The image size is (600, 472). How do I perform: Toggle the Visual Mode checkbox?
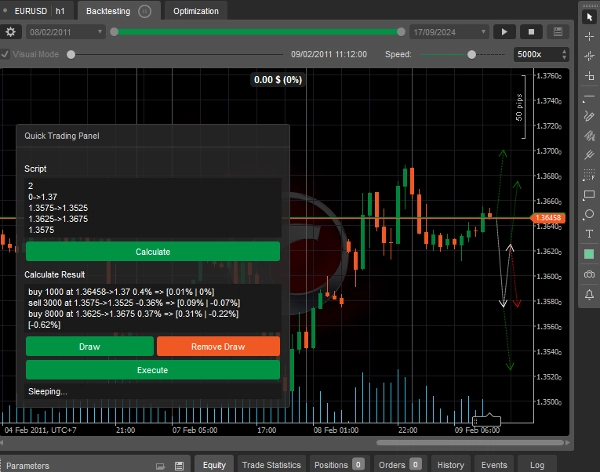[x=6, y=53]
